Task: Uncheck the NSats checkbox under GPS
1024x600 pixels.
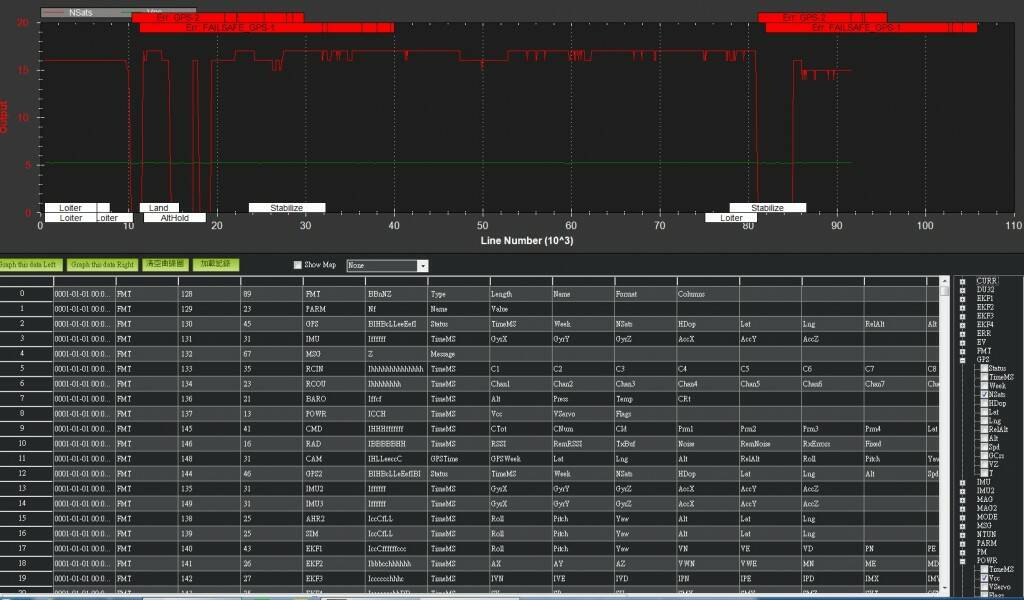Action: [x=984, y=394]
